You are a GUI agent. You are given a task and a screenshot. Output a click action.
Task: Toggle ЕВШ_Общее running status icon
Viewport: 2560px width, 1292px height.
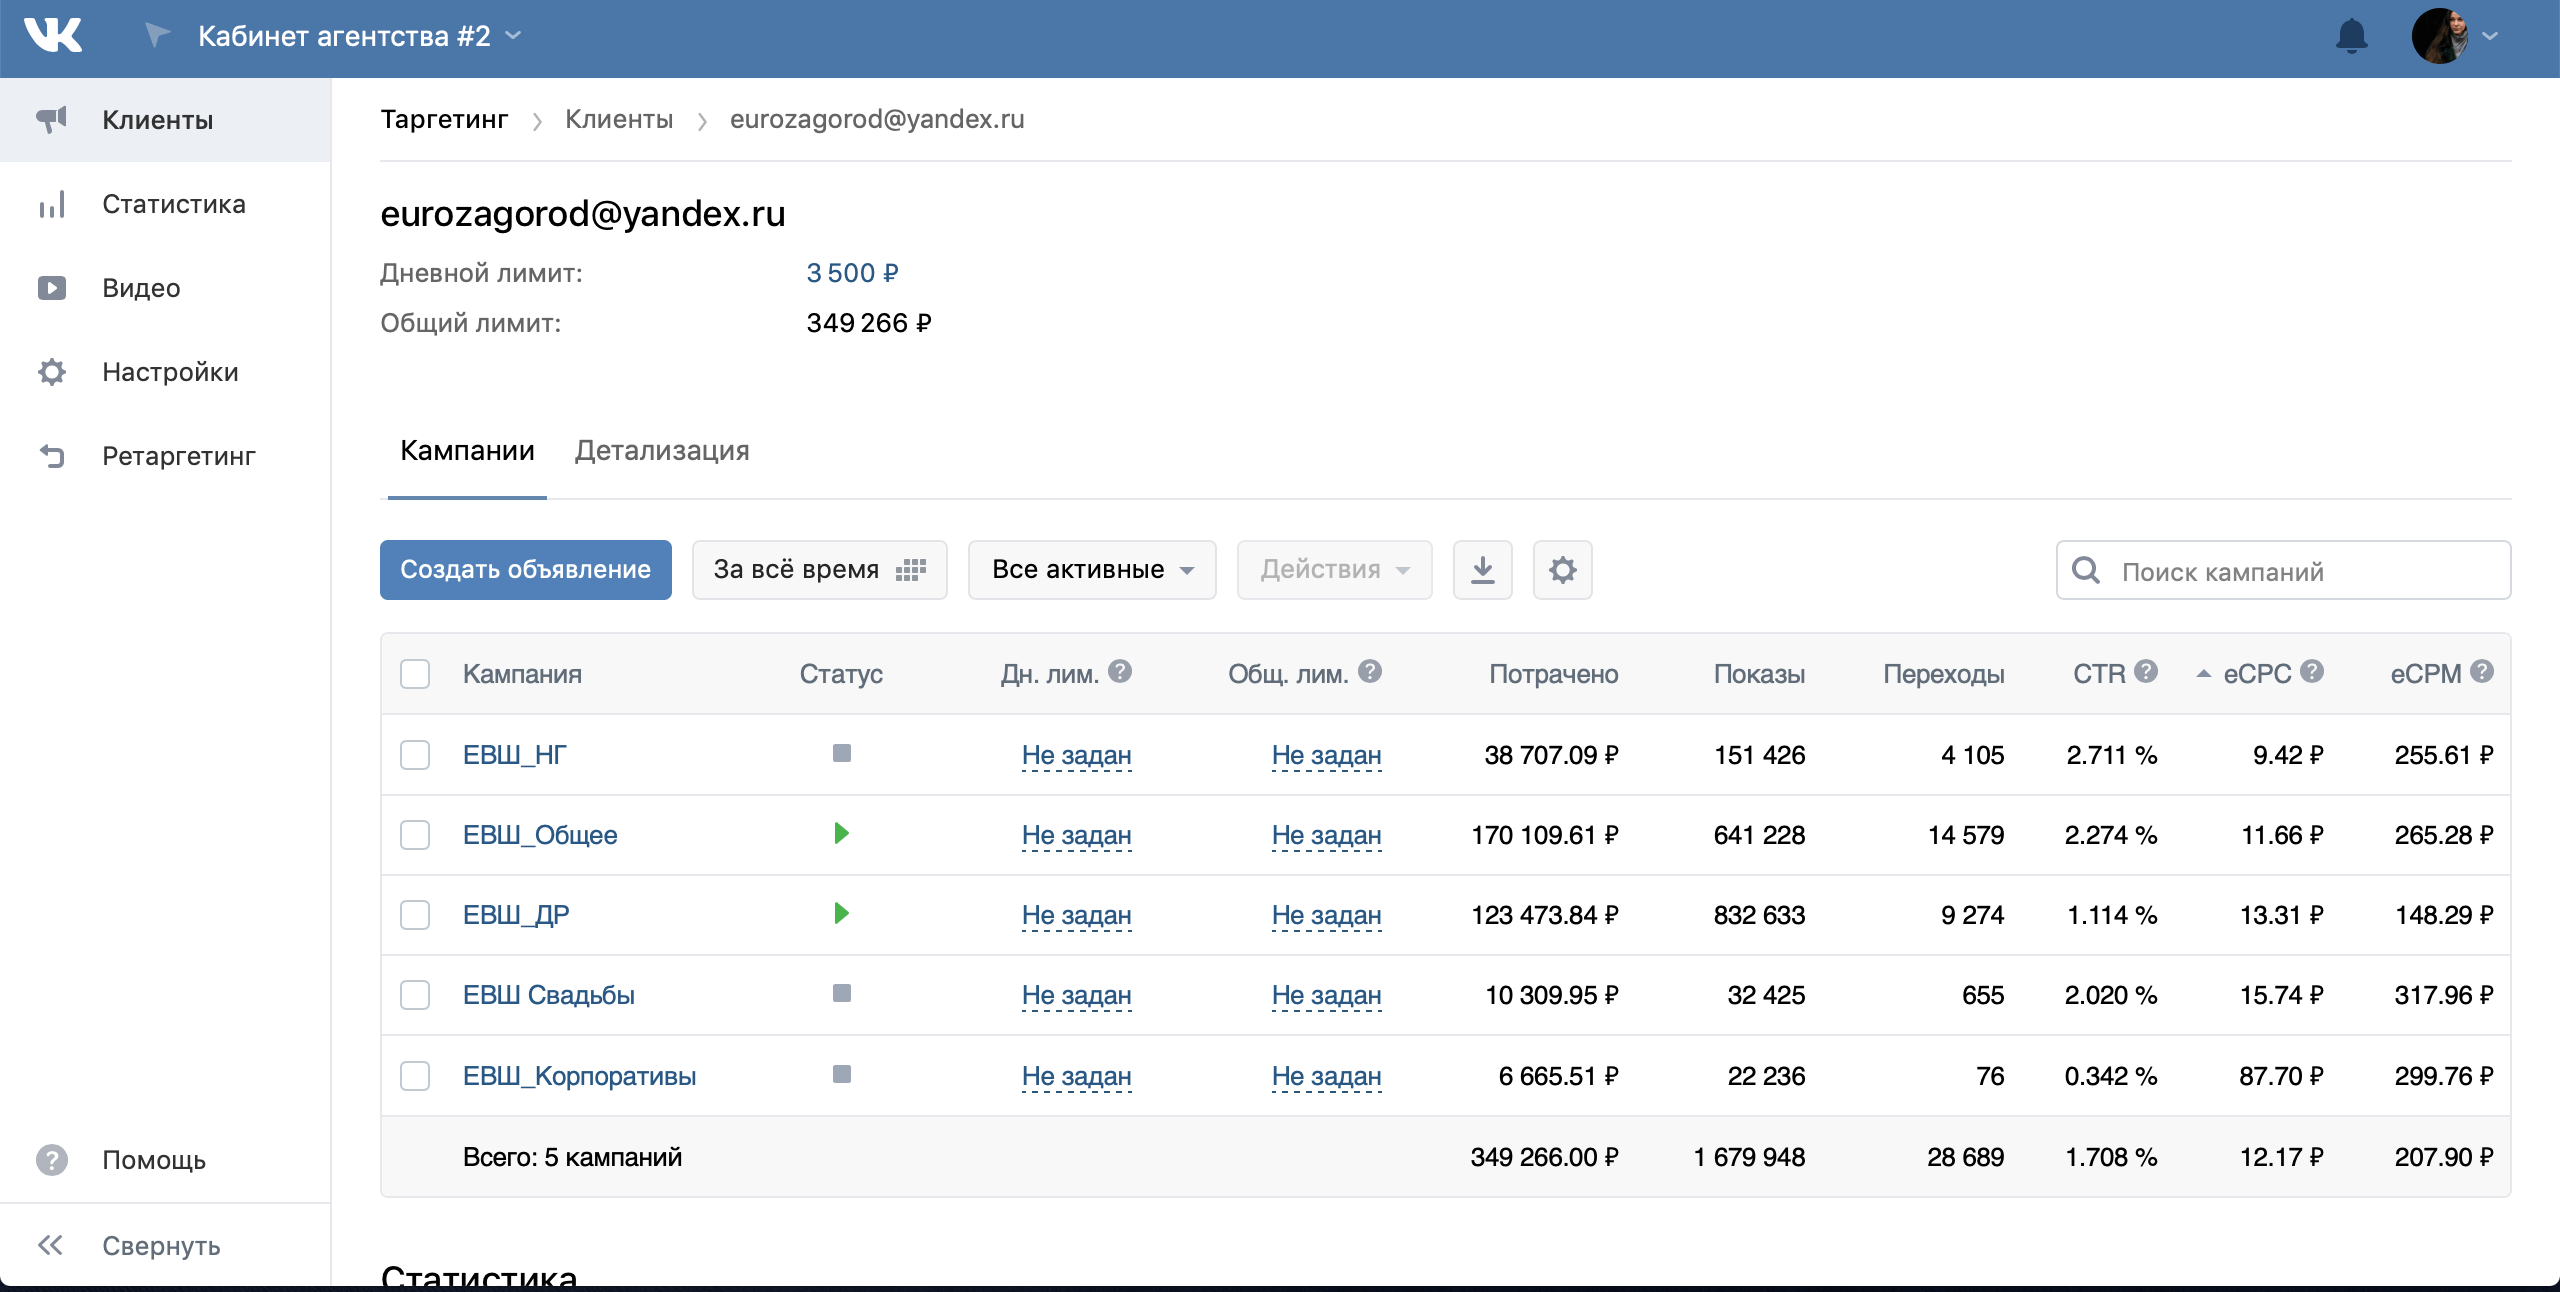pos(842,833)
